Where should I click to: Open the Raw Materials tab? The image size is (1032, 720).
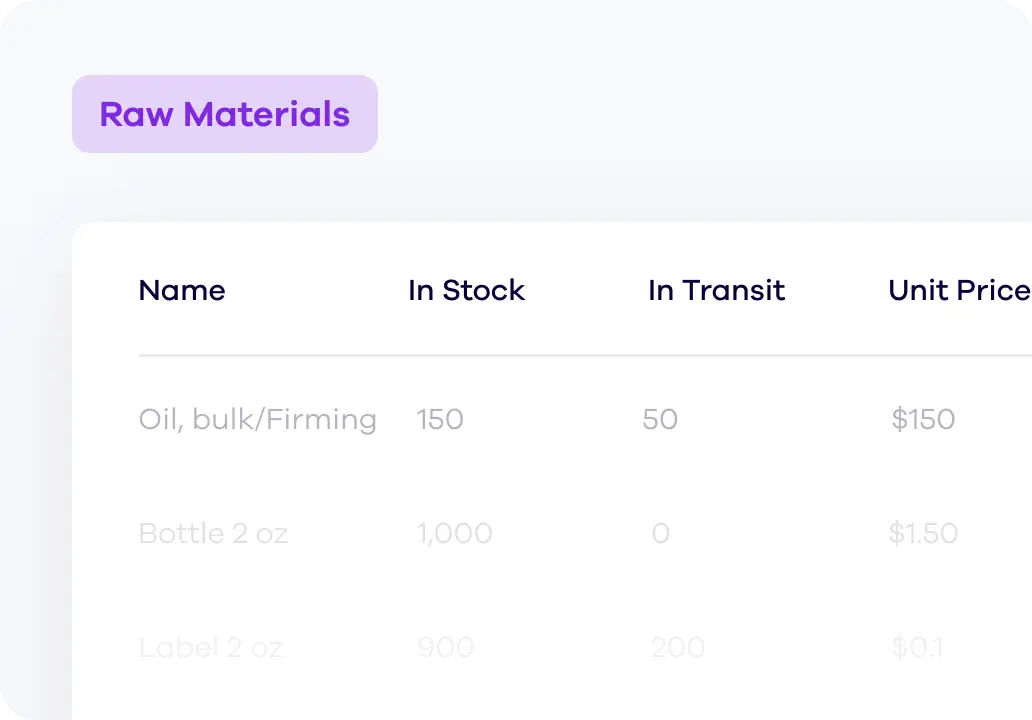coord(225,114)
